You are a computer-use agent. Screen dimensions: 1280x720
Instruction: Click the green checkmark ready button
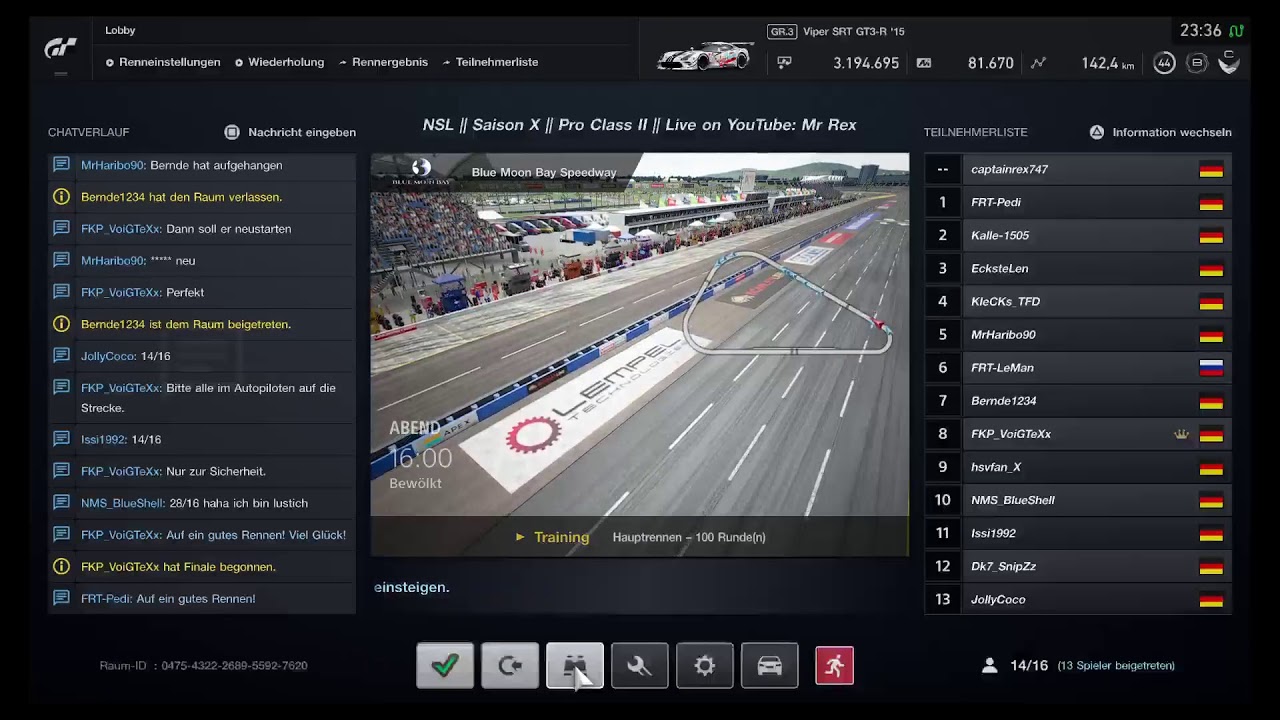click(445, 666)
